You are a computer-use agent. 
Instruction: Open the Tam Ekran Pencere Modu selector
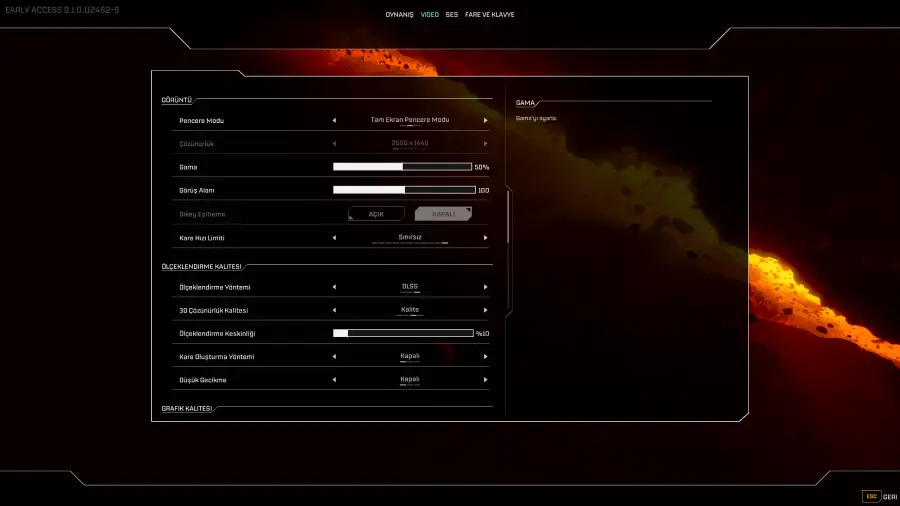410,120
